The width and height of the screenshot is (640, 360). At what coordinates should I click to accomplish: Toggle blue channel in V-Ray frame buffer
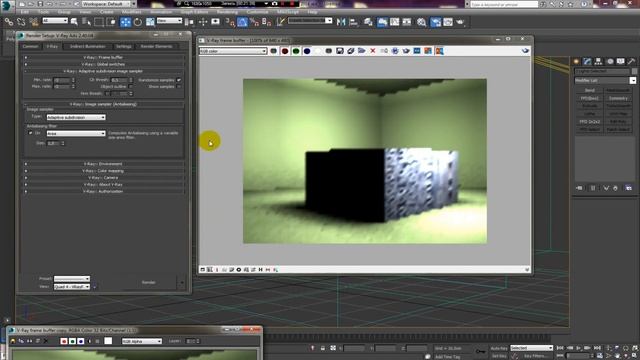tap(307, 51)
